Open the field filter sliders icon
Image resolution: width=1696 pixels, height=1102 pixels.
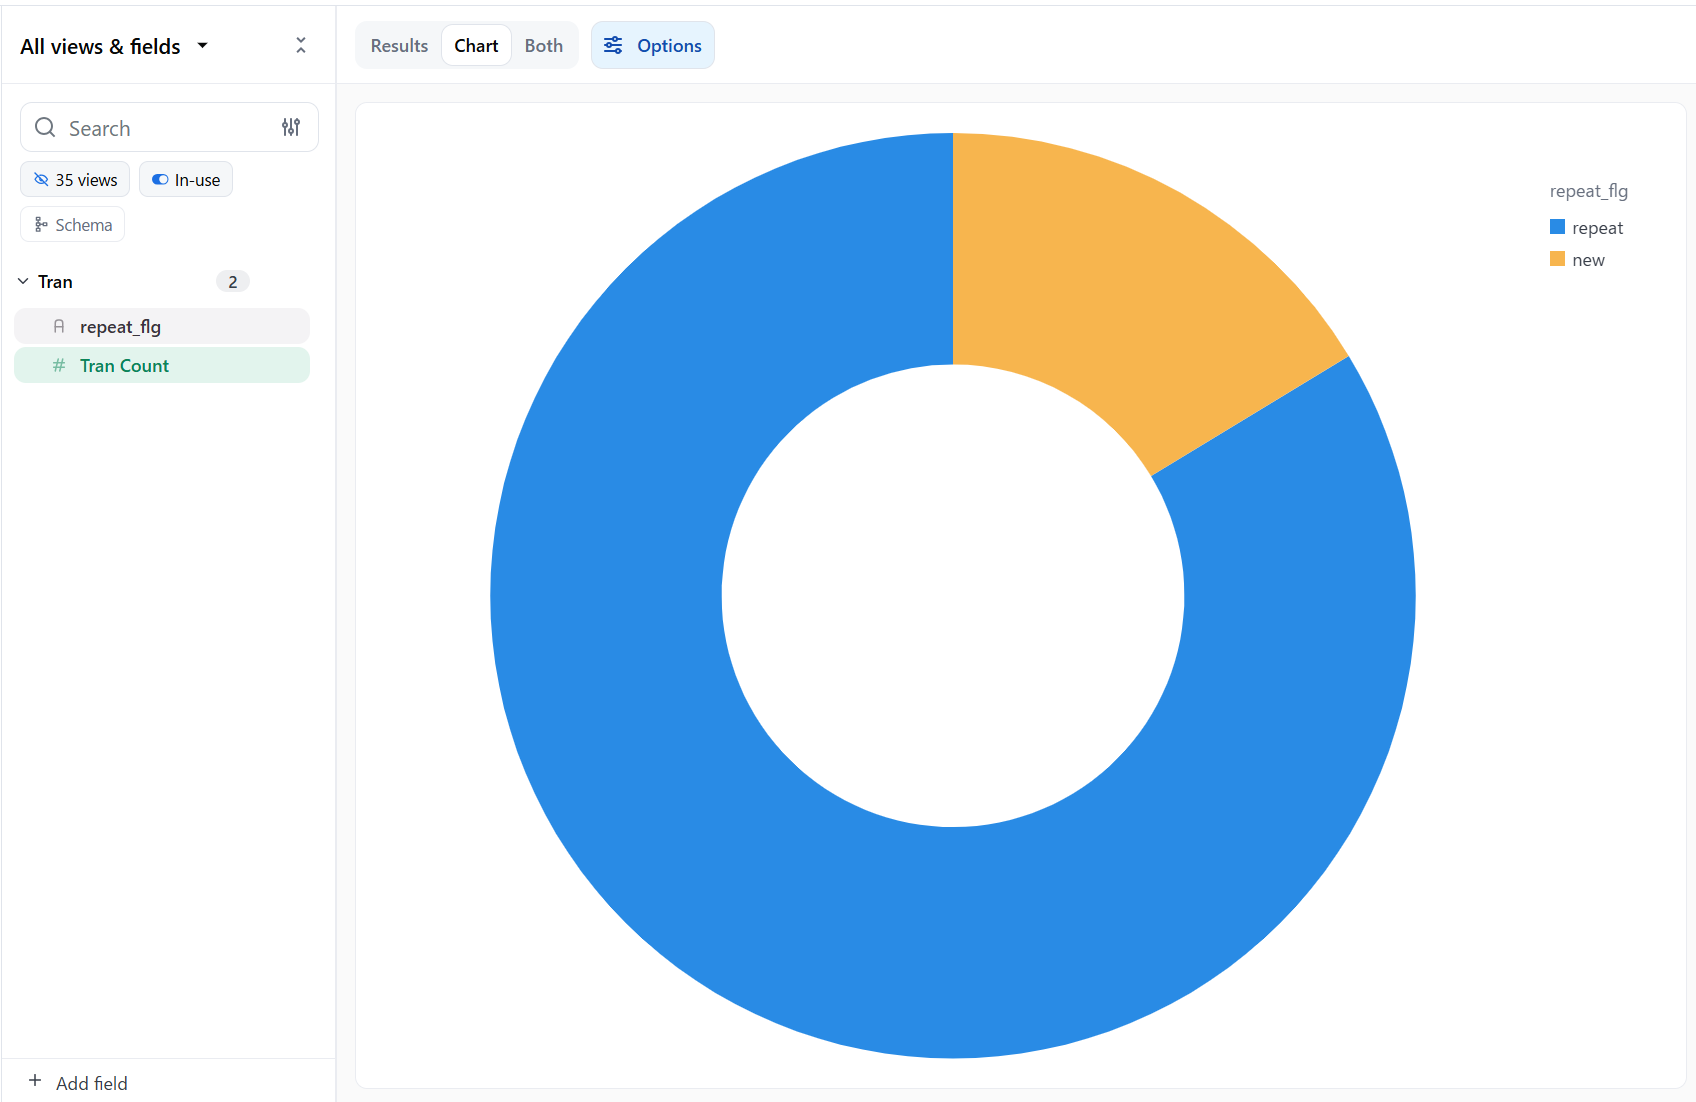[x=291, y=127]
